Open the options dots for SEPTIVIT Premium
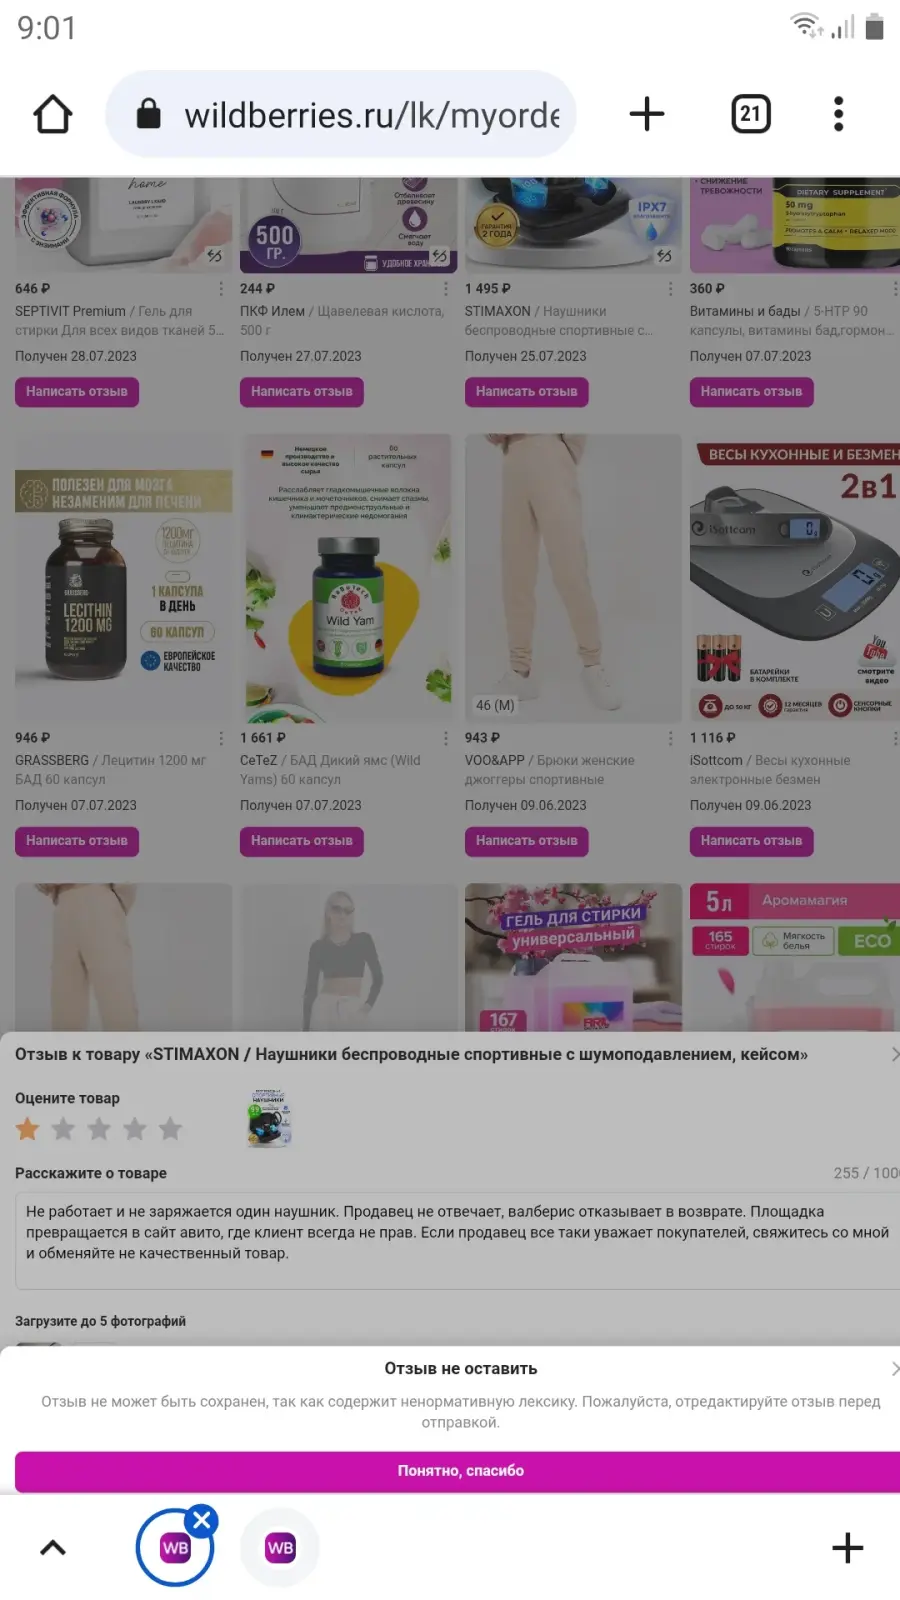This screenshot has height=1600, width=900. click(x=221, y=288)
